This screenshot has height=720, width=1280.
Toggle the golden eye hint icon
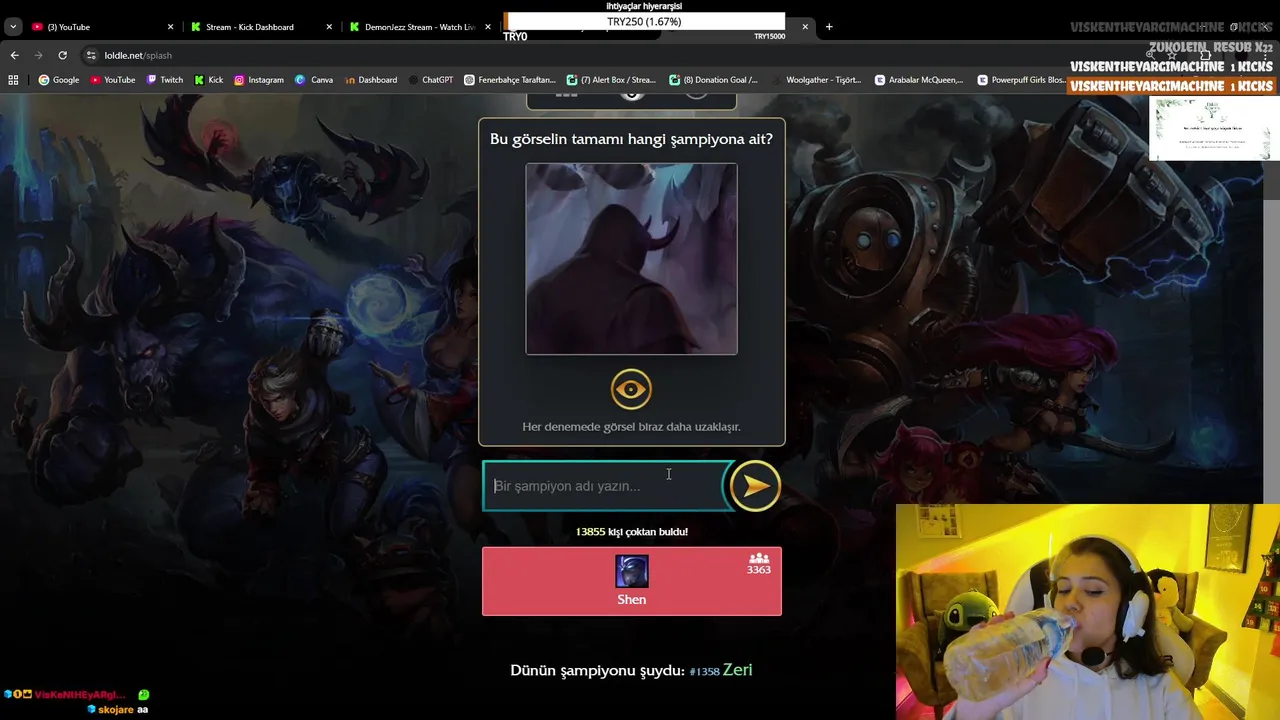pyautogui.click(x=631, y=389)
